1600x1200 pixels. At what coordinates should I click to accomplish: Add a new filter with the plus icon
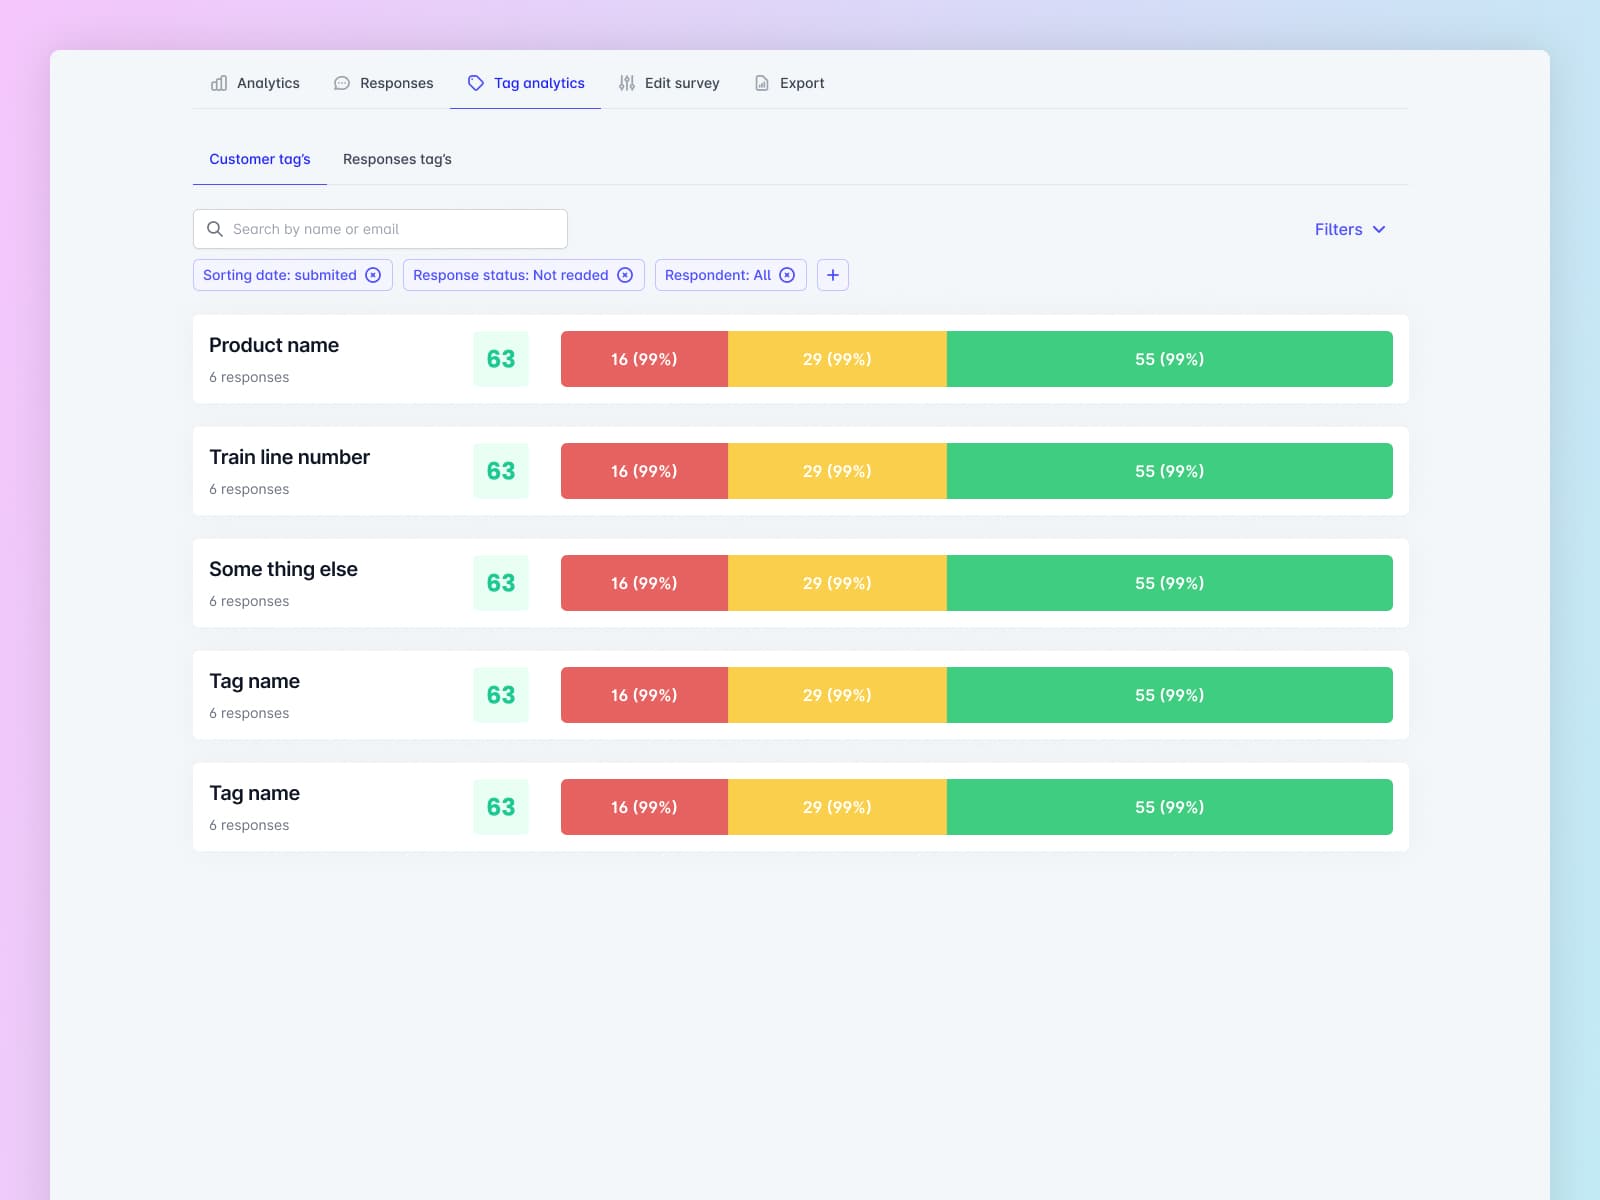833,274
